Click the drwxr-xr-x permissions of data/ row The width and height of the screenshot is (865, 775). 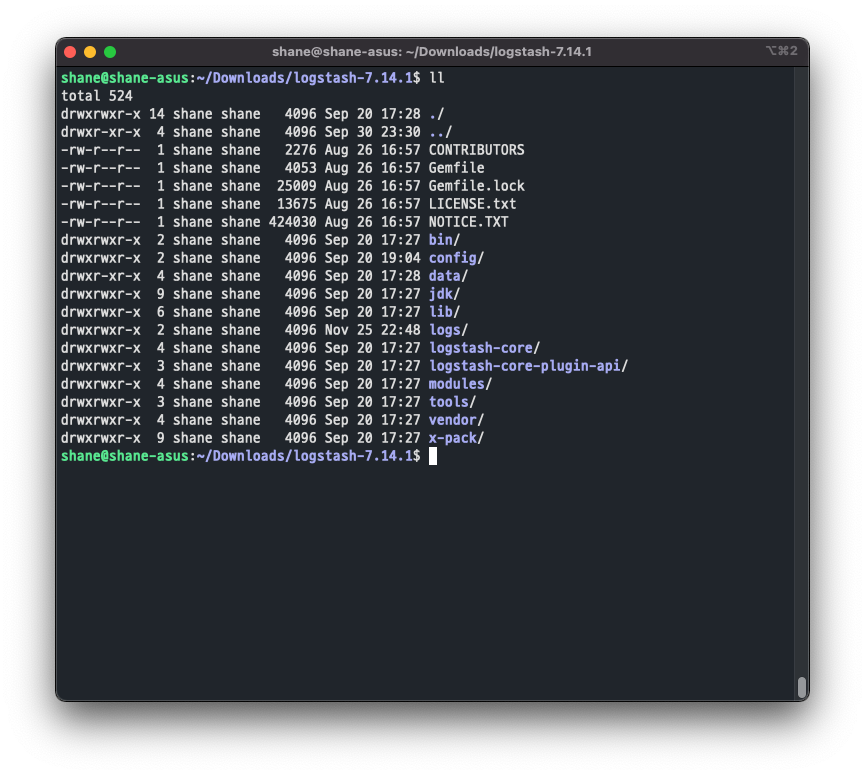coord(100,276)
